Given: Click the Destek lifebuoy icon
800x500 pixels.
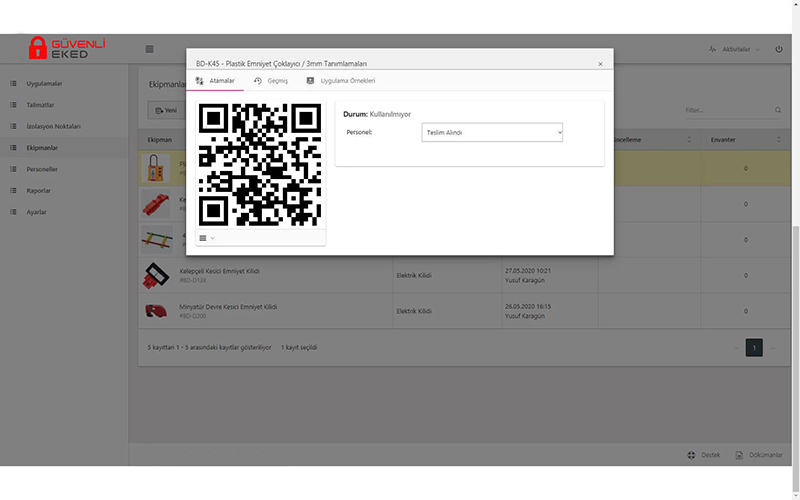Looking at the screenshot, I should [691, 455].
